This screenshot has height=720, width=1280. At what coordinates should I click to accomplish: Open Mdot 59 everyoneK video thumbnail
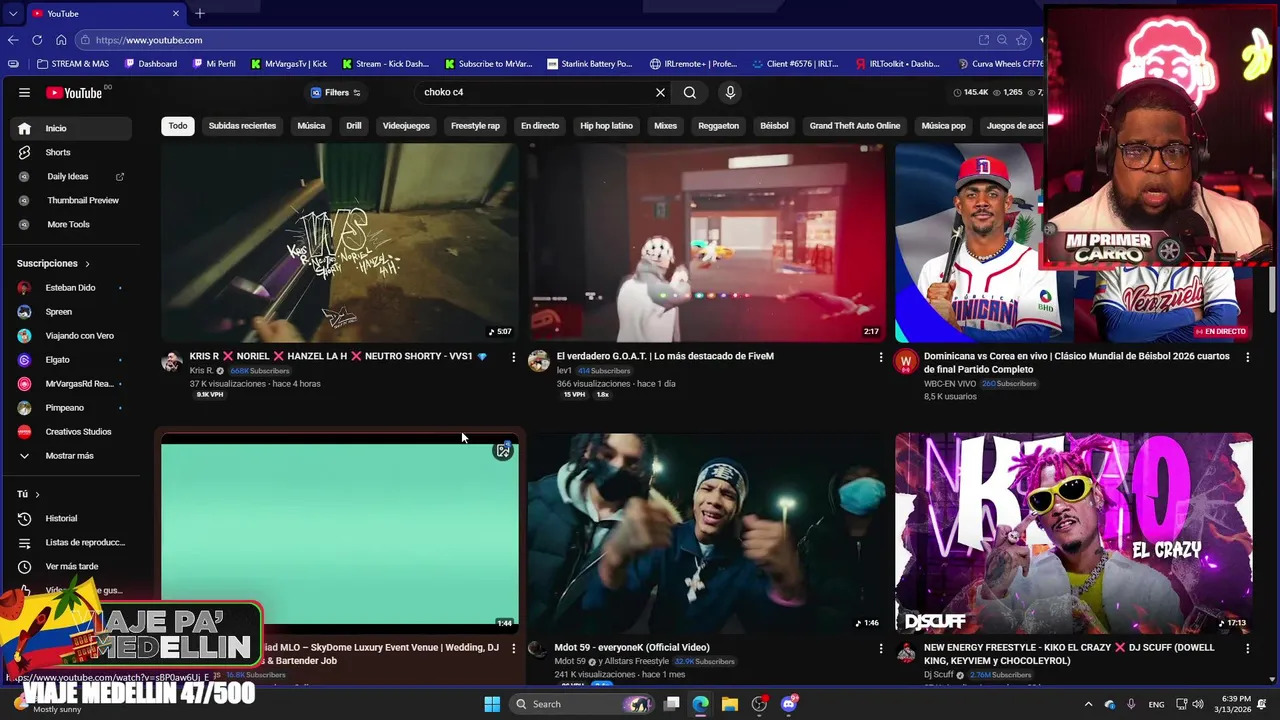click(x=707, y=533)
